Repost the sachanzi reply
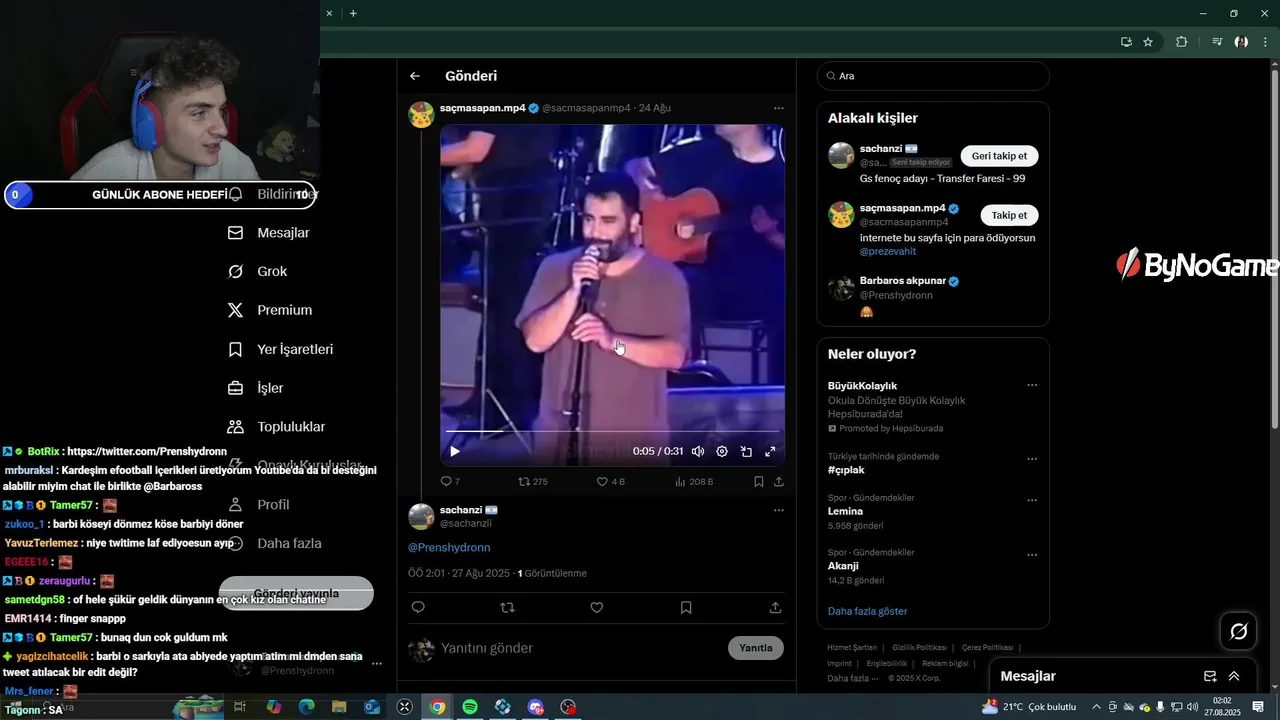The width and height of the screenshot is (1280, 720). (x=507, y=607)
